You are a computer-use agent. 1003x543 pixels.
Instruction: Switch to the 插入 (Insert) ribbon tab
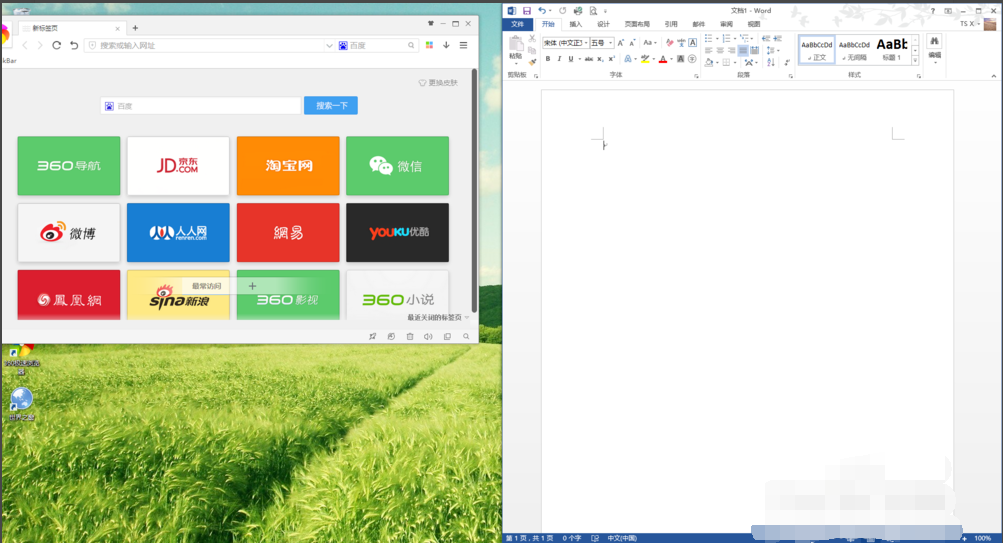point(576,24)
